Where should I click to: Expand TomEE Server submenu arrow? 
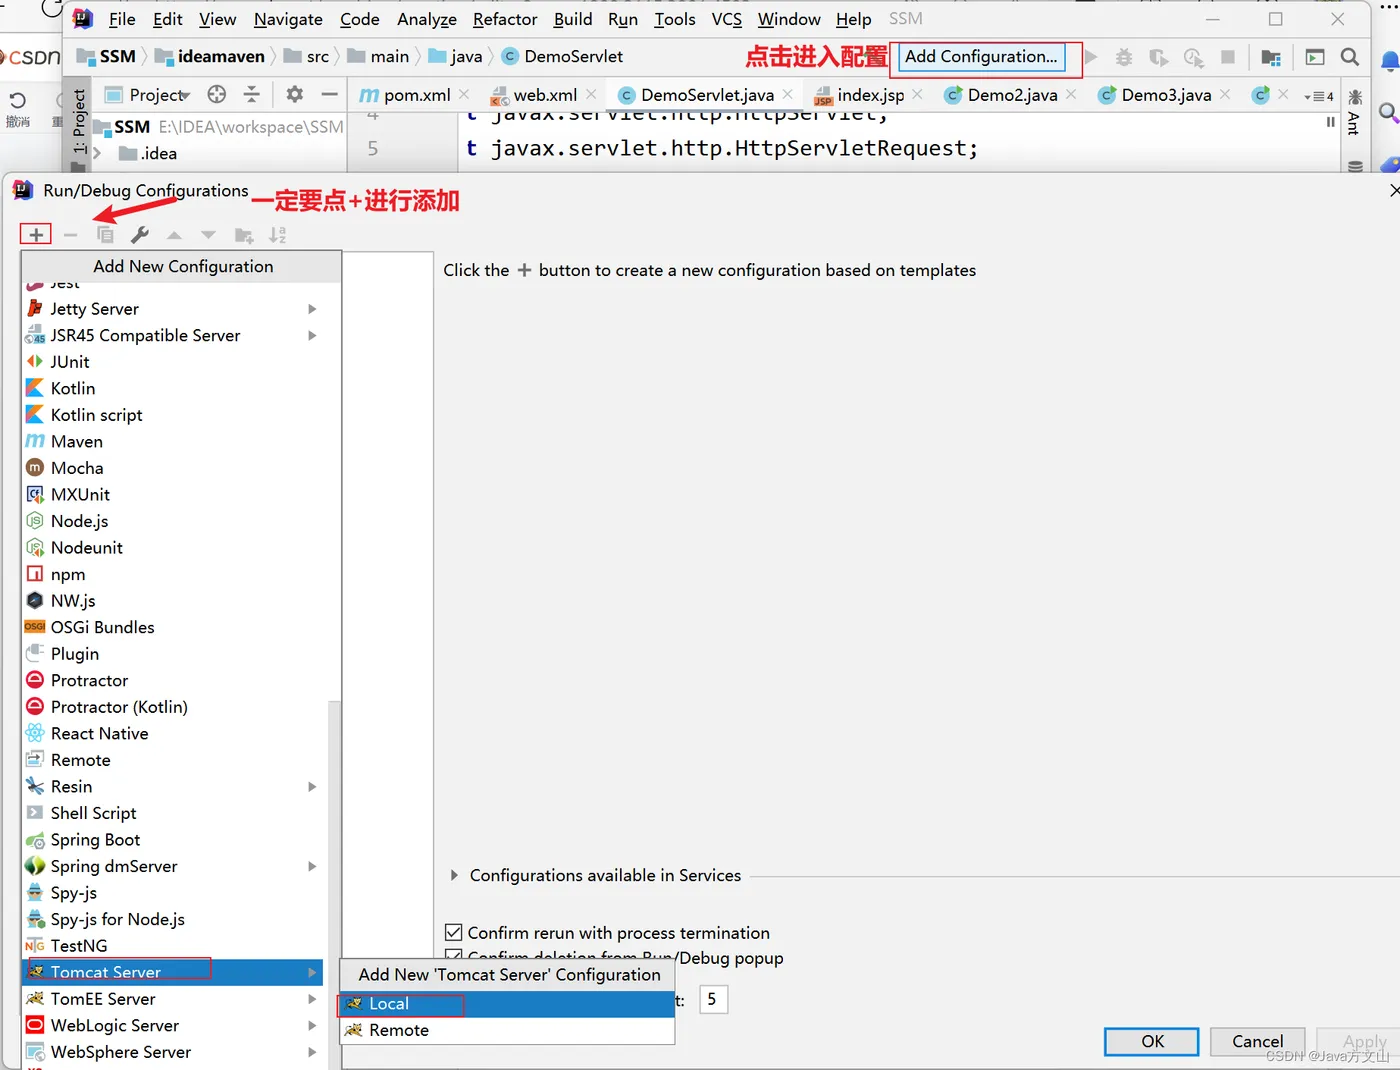pos(312,999)
